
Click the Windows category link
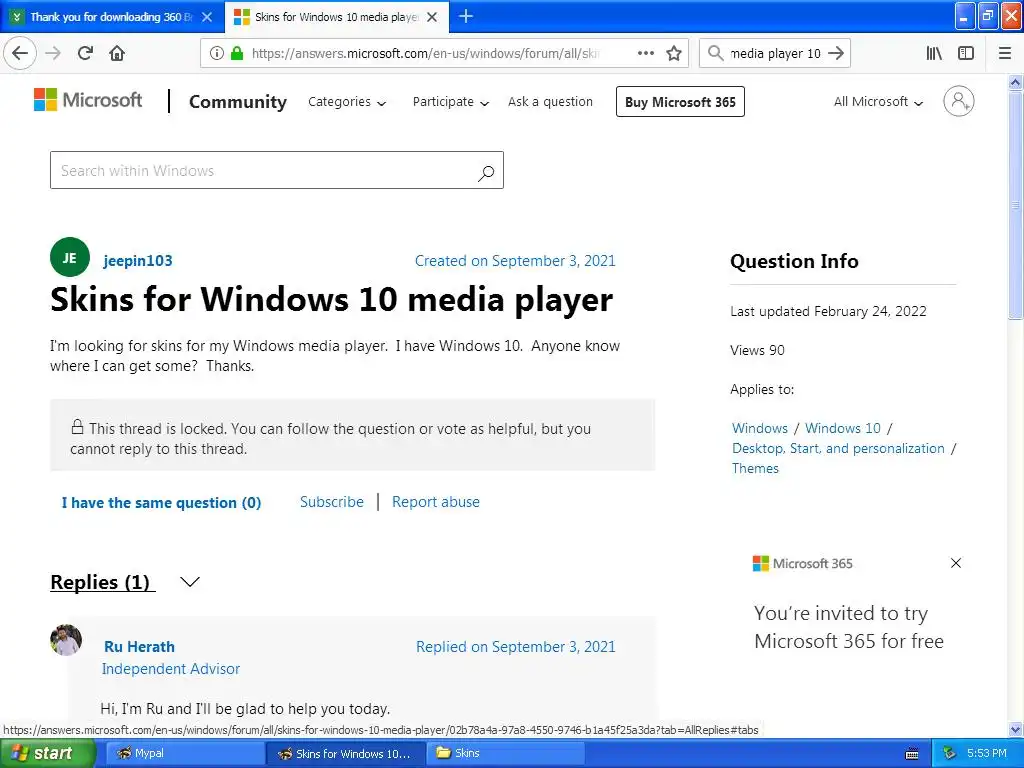point(760,428)
